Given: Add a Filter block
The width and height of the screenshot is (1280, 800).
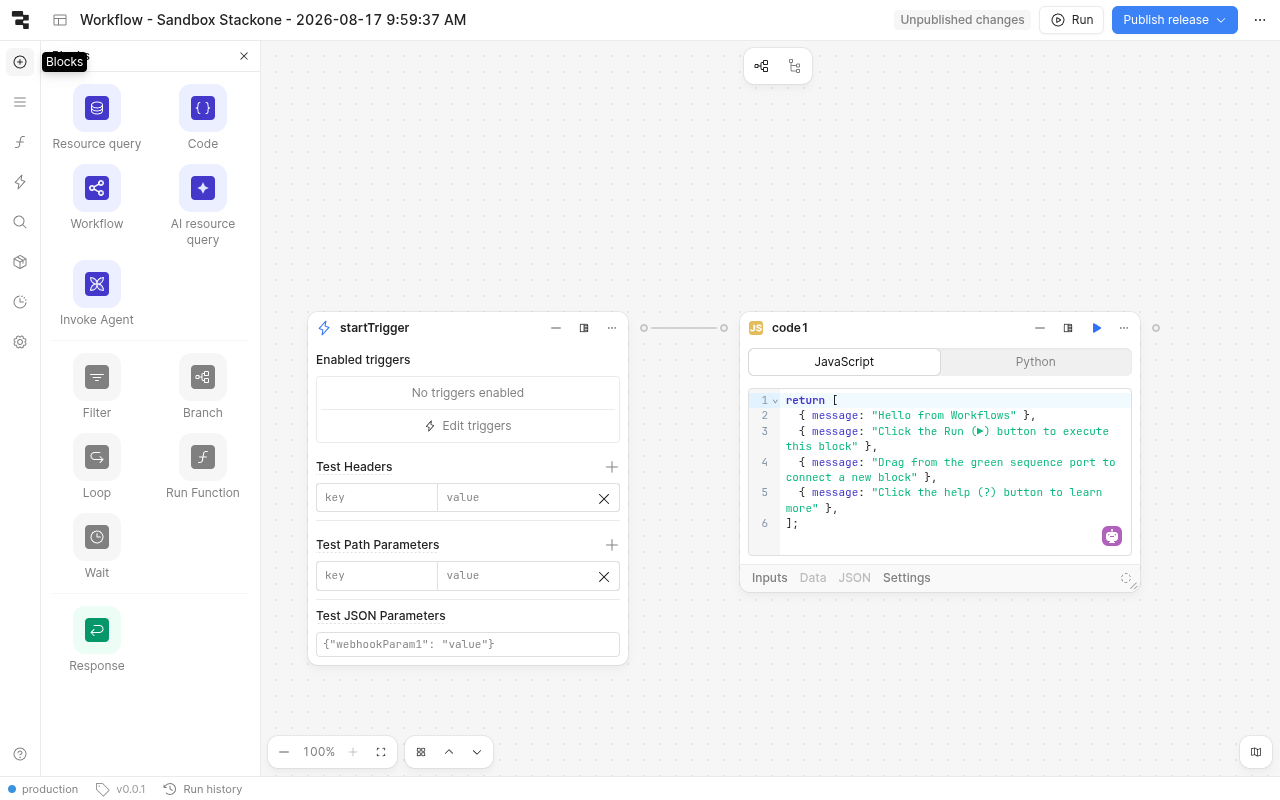Looking at the screenshot, I should tap(97, 386).
